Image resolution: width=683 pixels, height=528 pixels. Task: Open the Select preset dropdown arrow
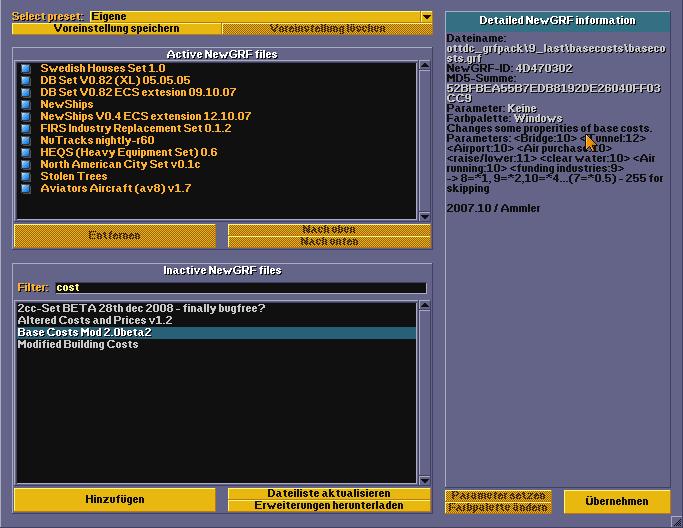[x=426, y=17]
